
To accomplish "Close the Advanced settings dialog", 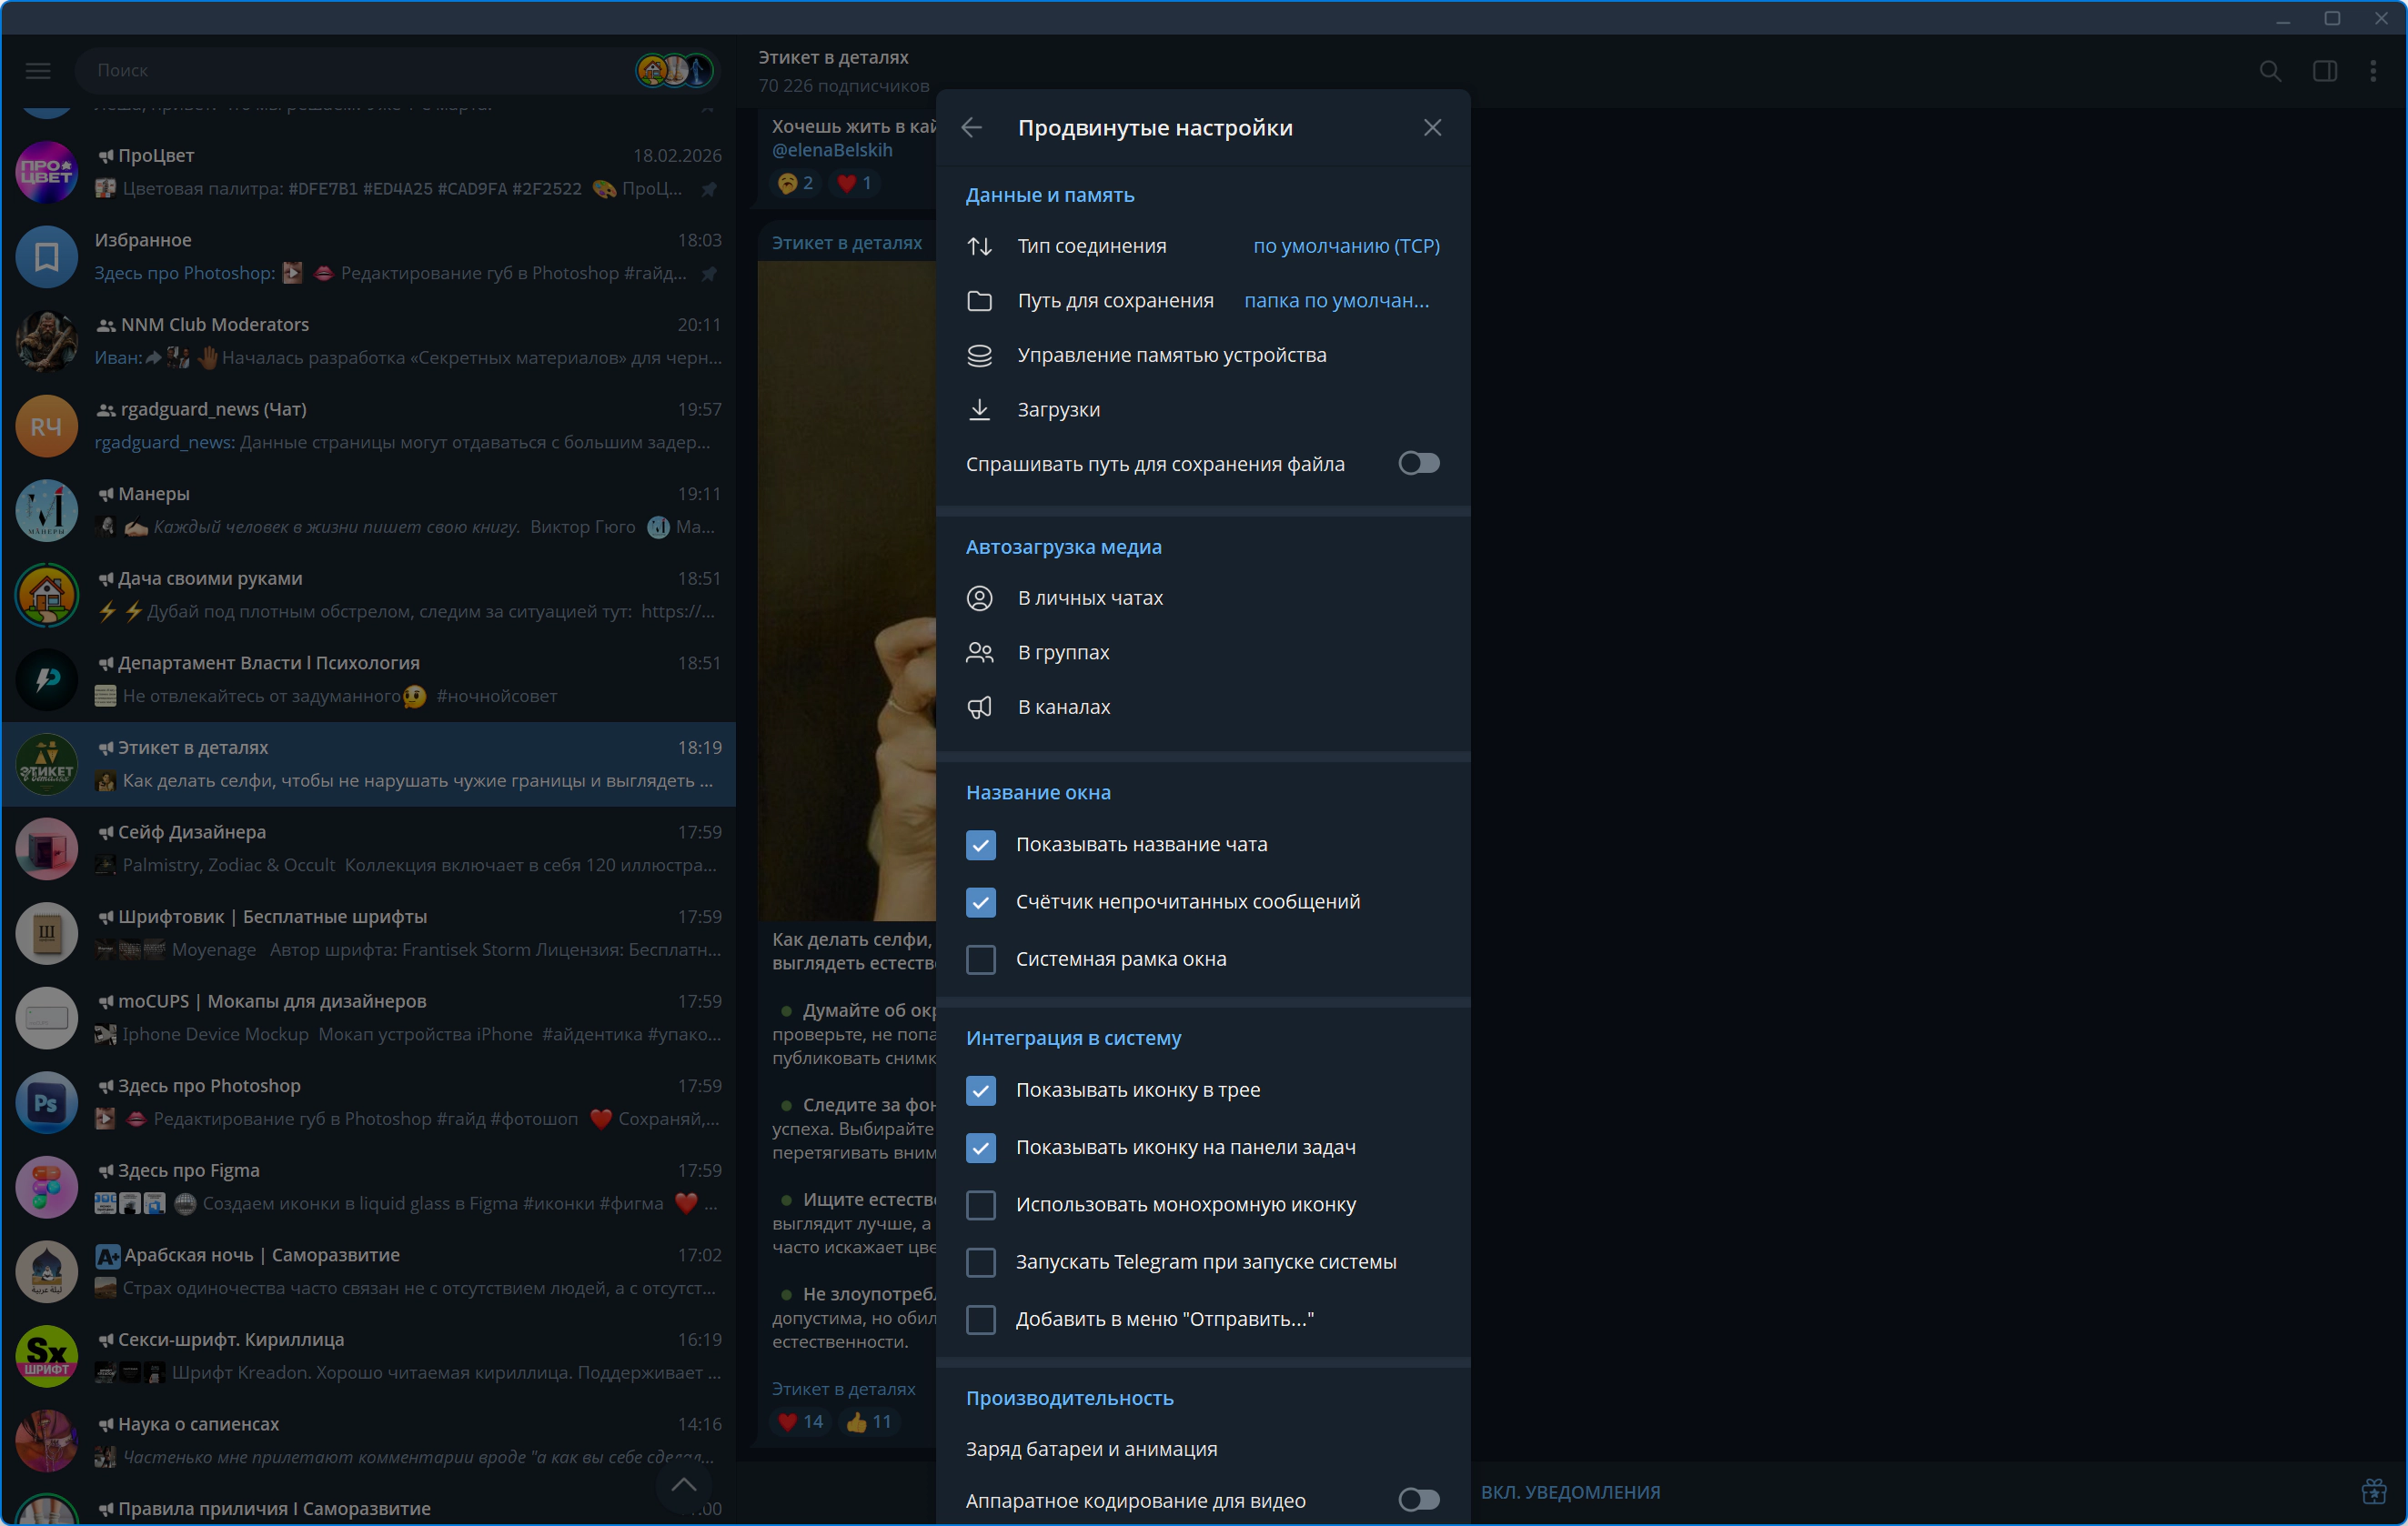I will (x=1432, y=128).
